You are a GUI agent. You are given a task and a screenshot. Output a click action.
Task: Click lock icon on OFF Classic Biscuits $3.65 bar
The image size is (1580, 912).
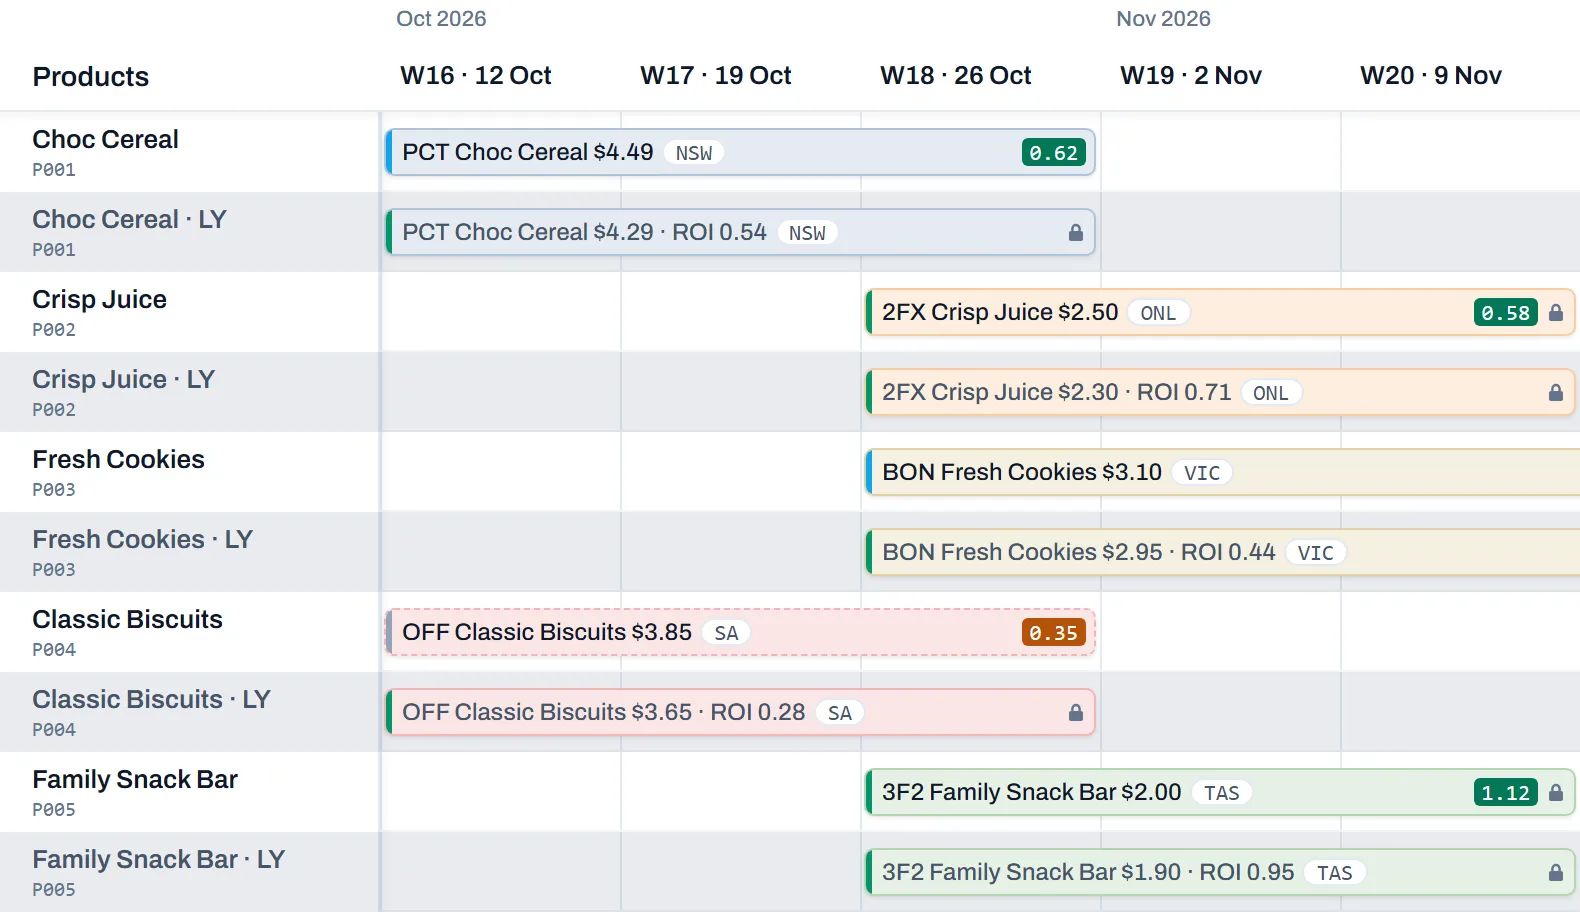pos(1076,712)
